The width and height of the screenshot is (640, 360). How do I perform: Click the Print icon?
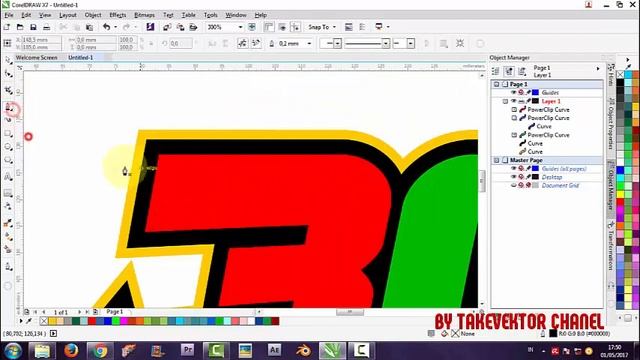coord(47,27)
